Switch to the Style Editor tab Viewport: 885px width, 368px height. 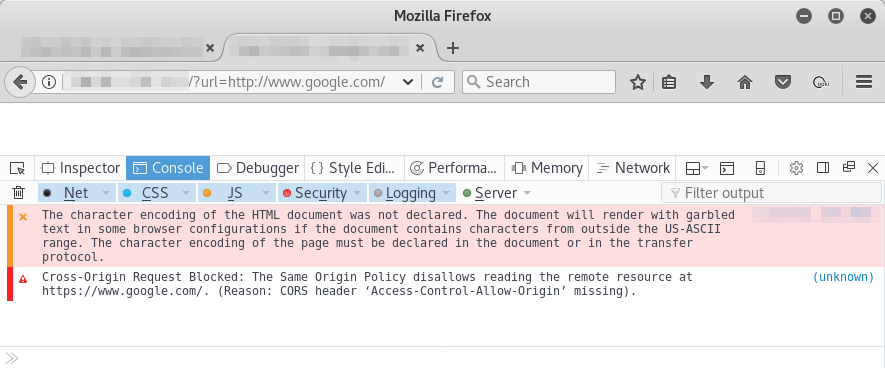(354, 168)
